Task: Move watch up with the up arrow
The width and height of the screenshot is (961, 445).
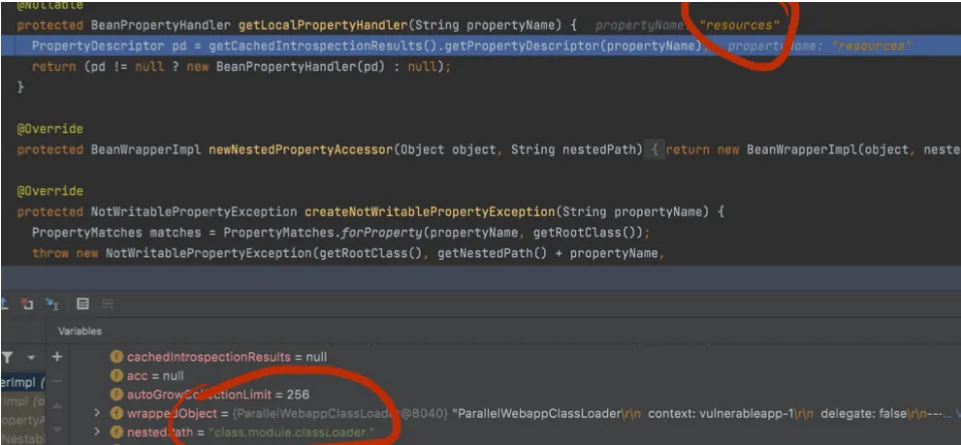Action: click(56, 407)
